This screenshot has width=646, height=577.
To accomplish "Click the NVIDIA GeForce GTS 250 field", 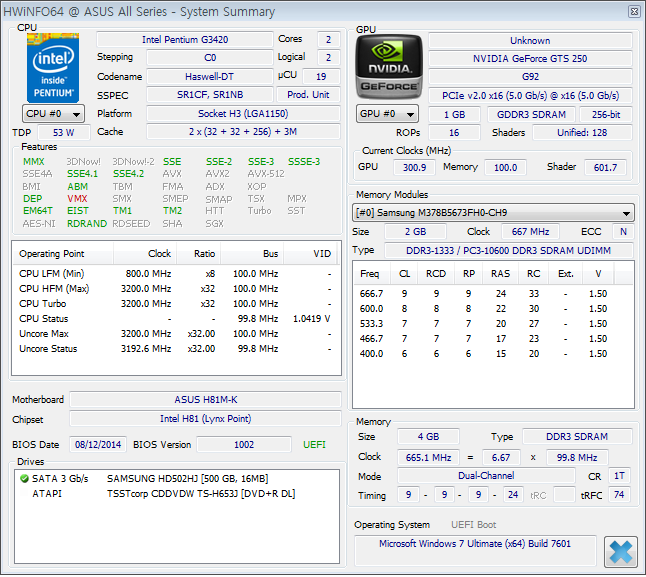I will (530, 59).
